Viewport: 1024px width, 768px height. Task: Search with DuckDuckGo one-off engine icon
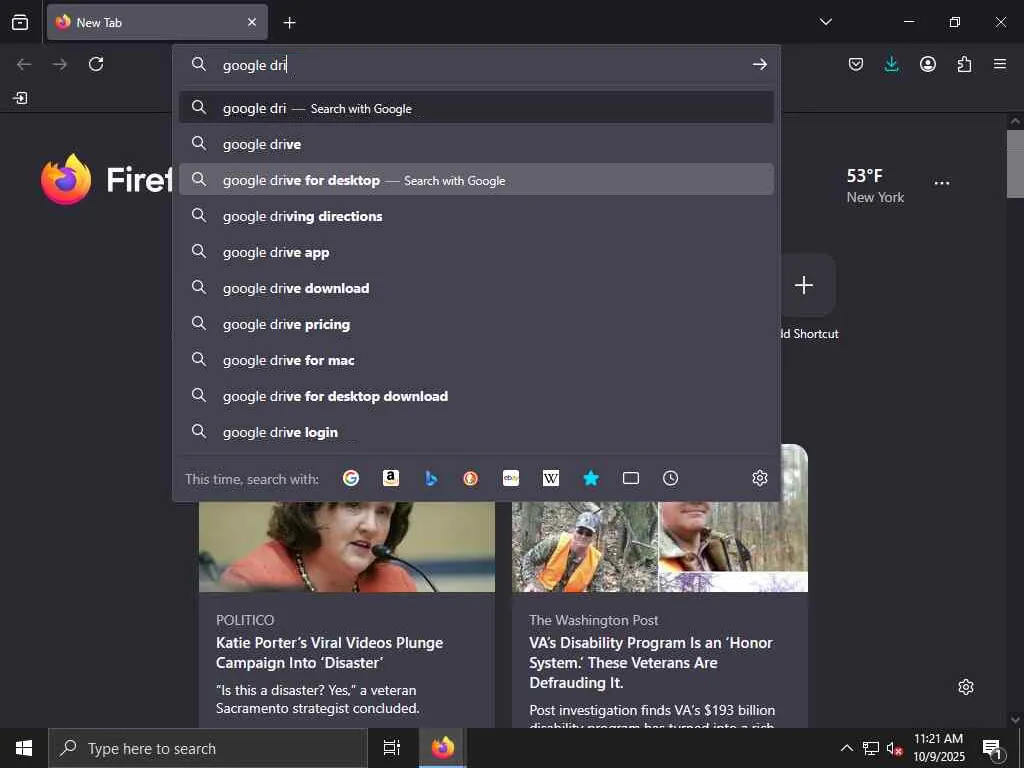point(470,478)
